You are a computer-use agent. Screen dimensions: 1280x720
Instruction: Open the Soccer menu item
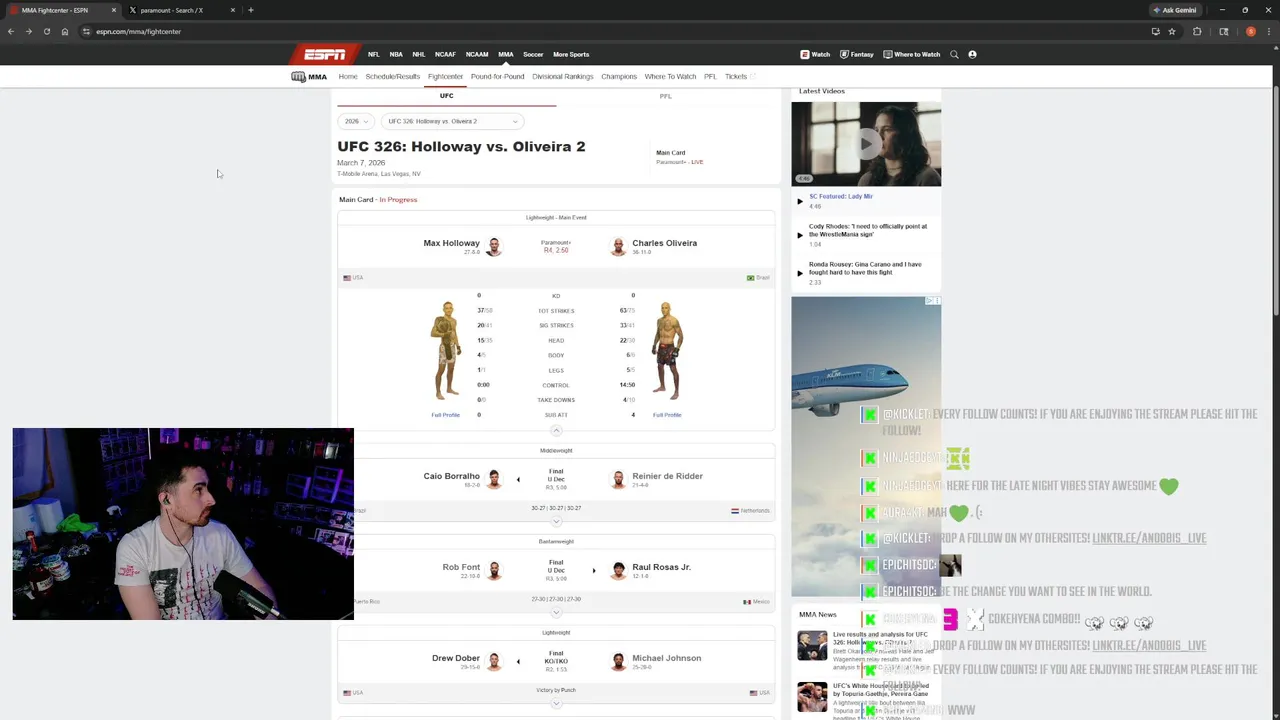pos(533,54)
